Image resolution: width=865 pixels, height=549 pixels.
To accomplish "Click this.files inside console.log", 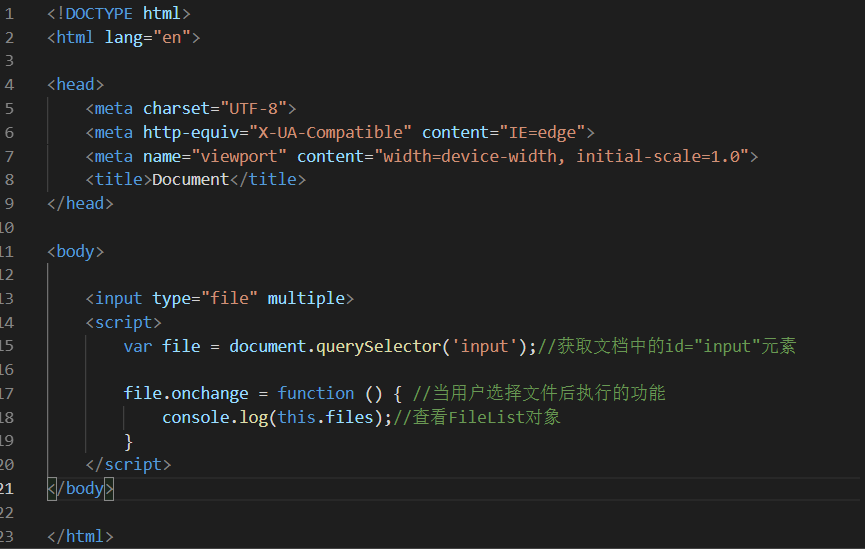I will (325, 418).
